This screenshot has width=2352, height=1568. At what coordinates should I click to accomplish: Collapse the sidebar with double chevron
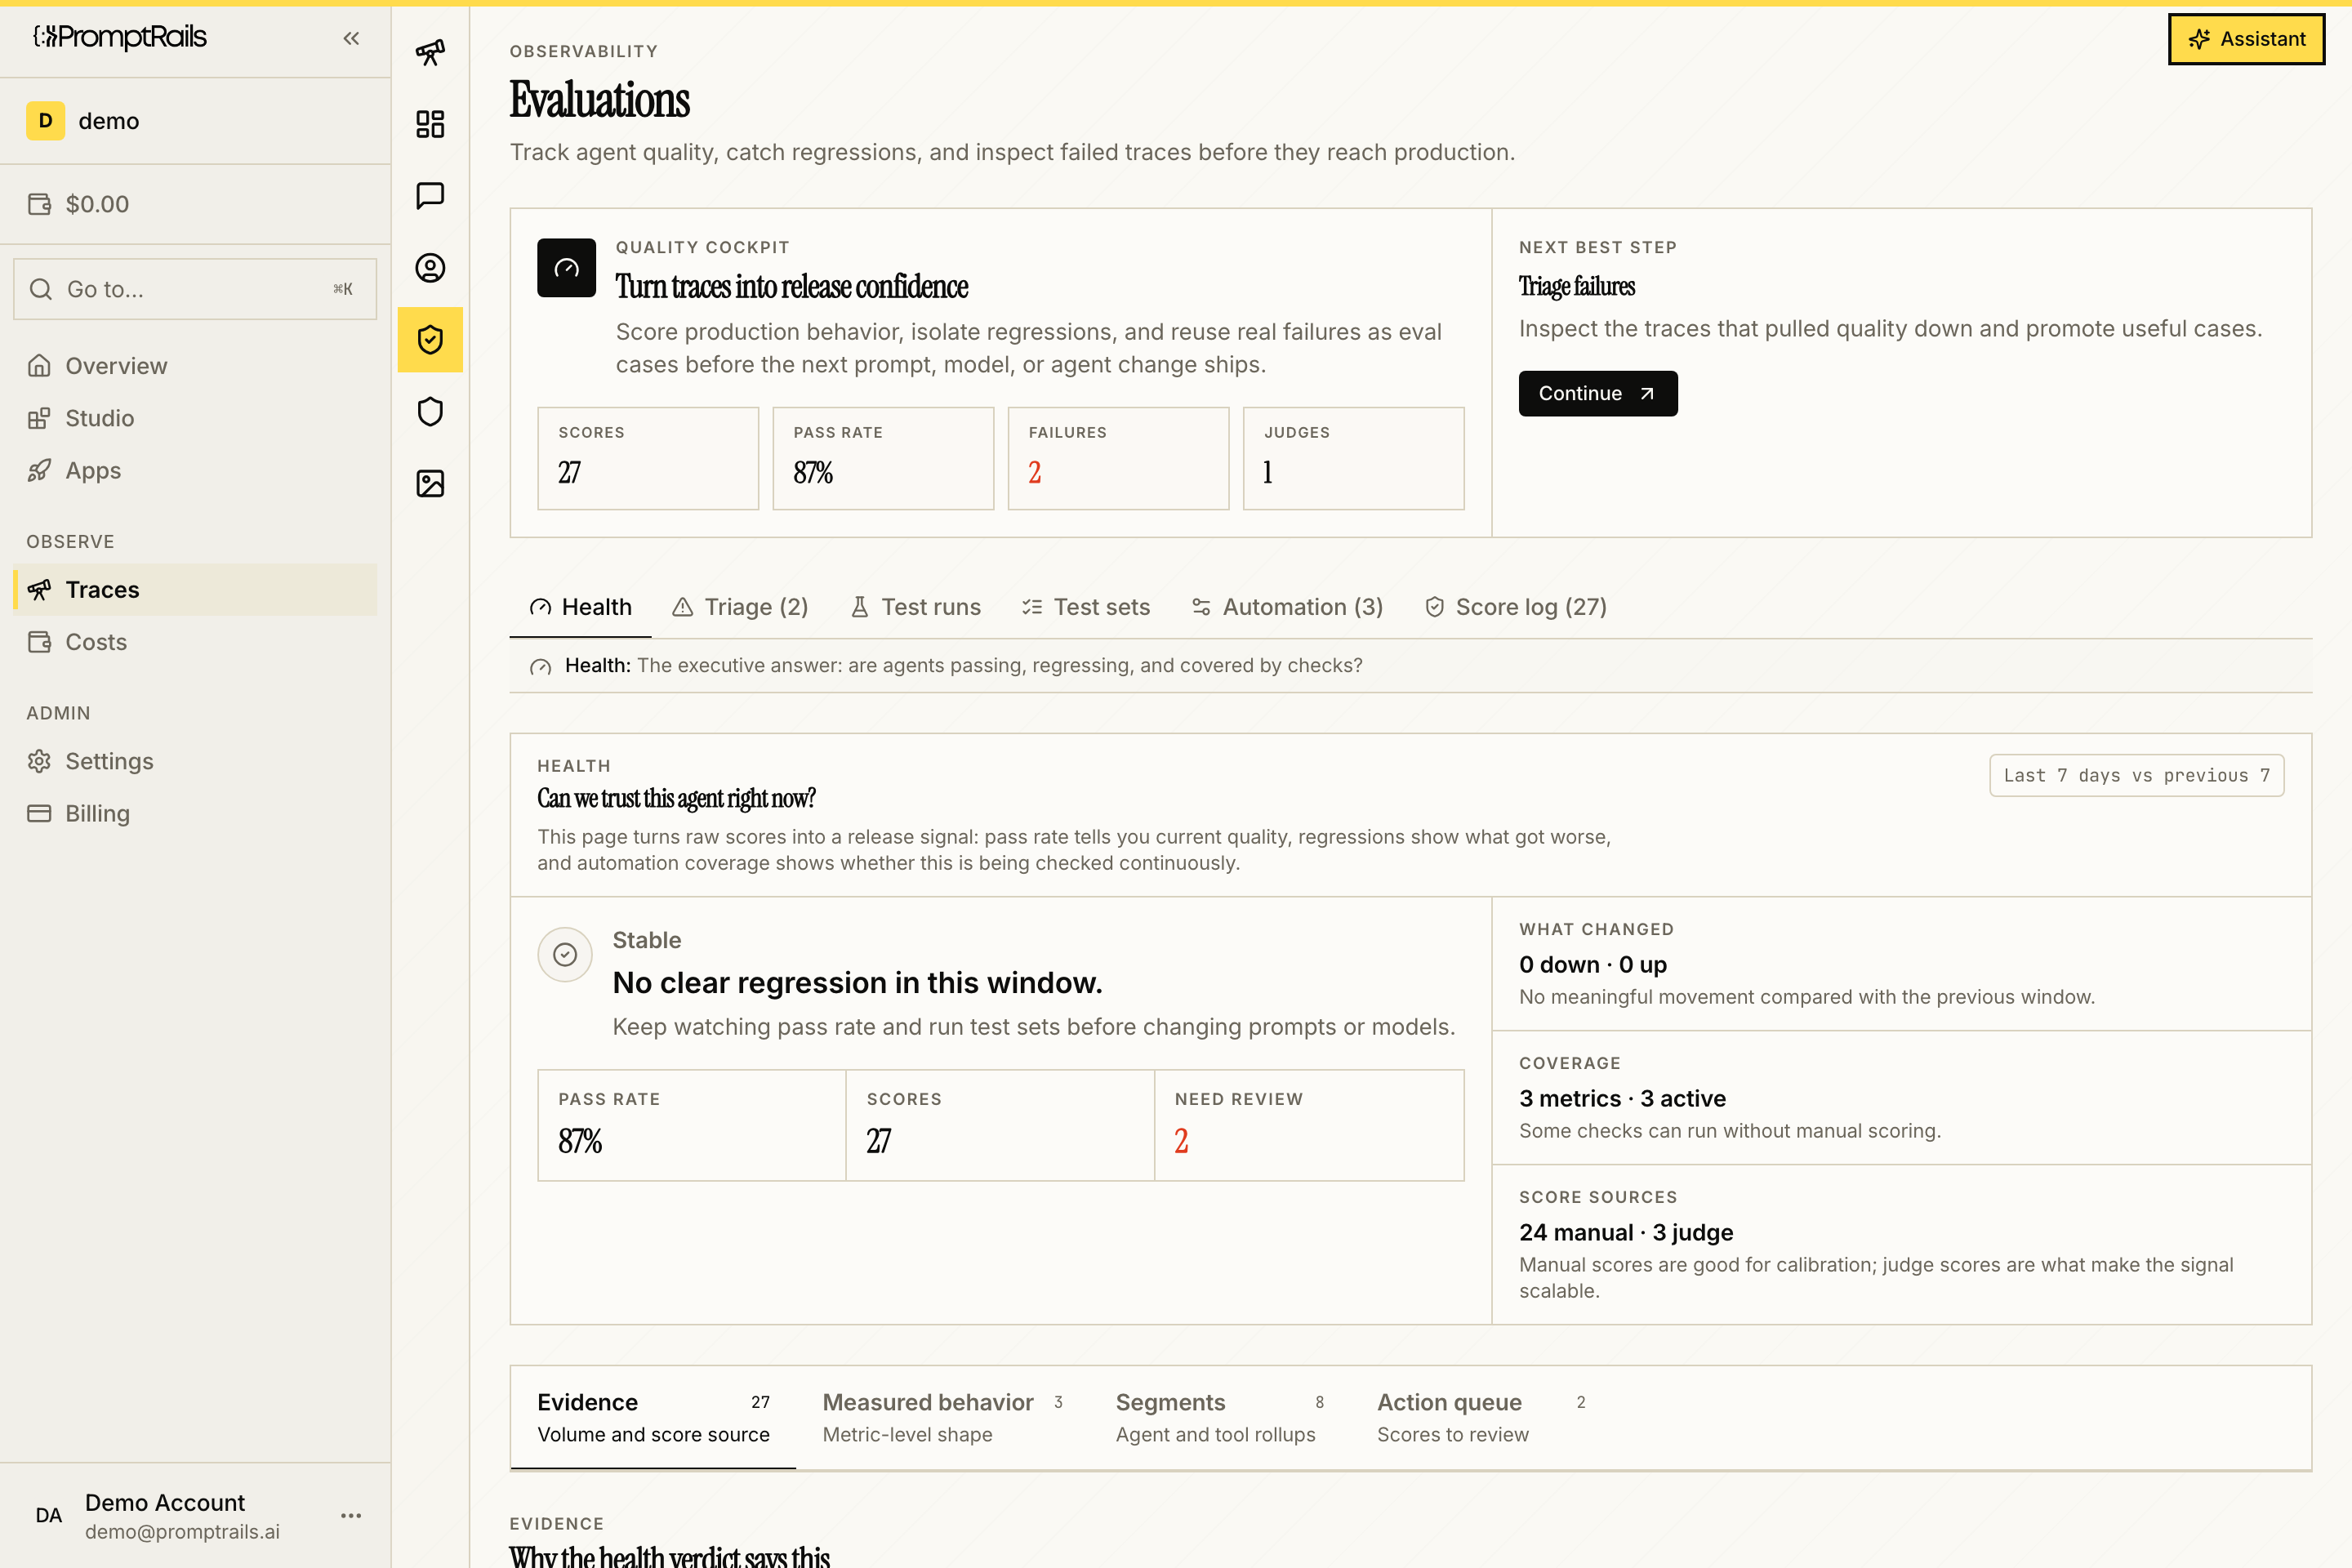coord(351,38)
